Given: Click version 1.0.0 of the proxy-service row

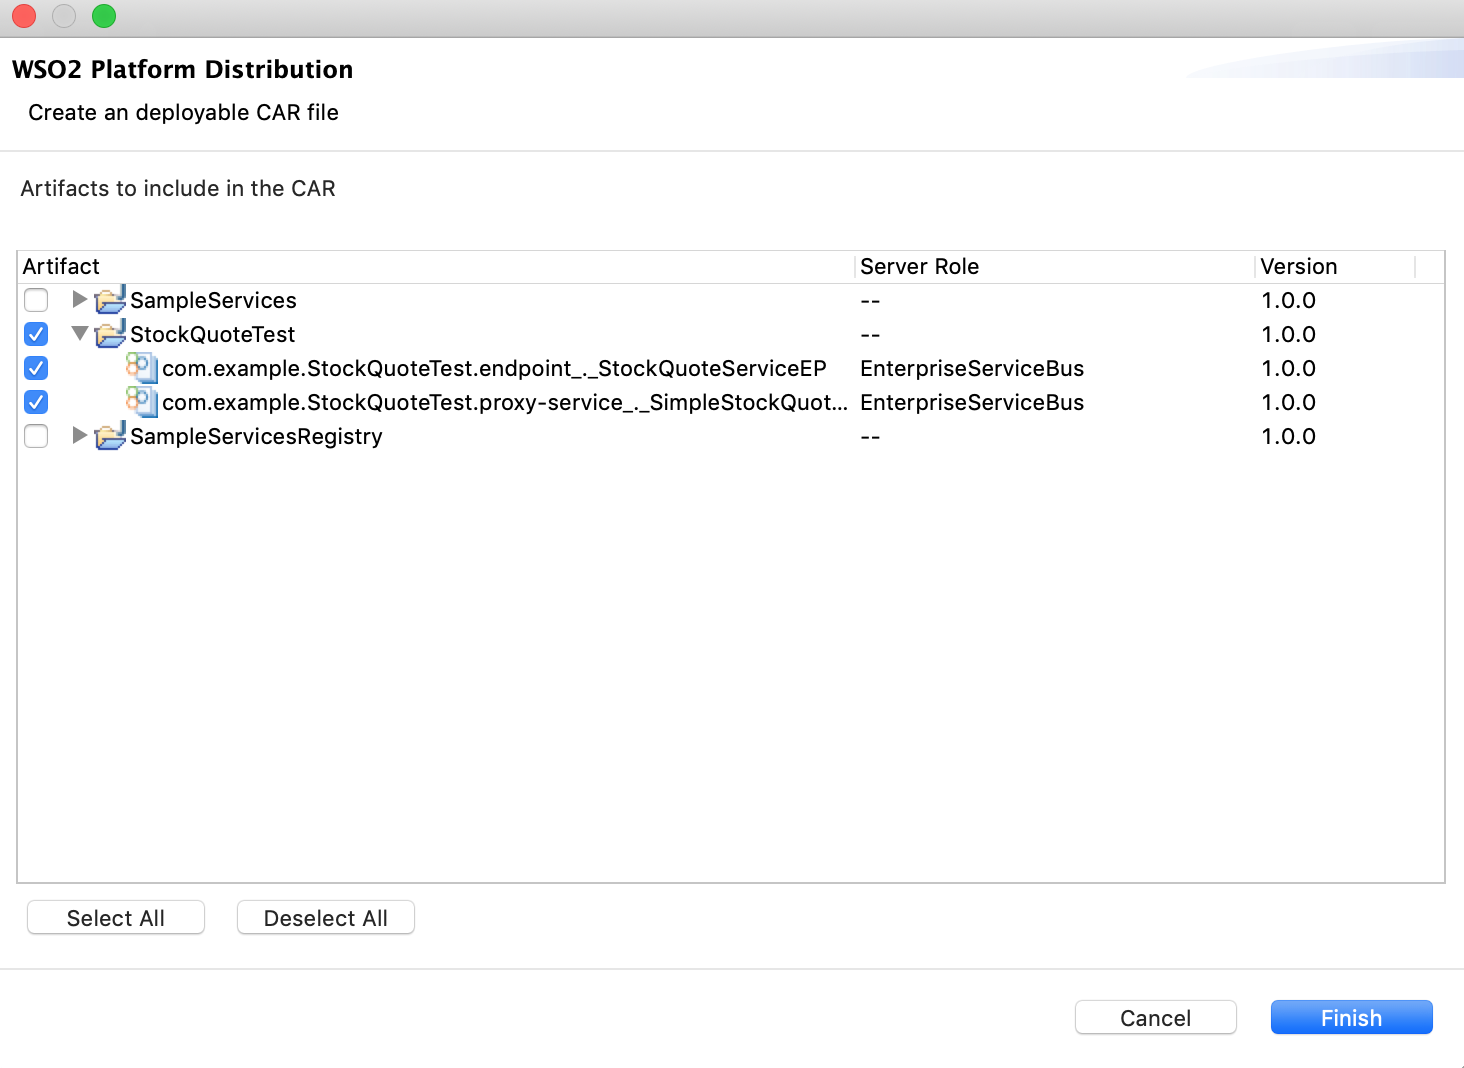Looking at the screenshot, I should (x=1288, y=402).
